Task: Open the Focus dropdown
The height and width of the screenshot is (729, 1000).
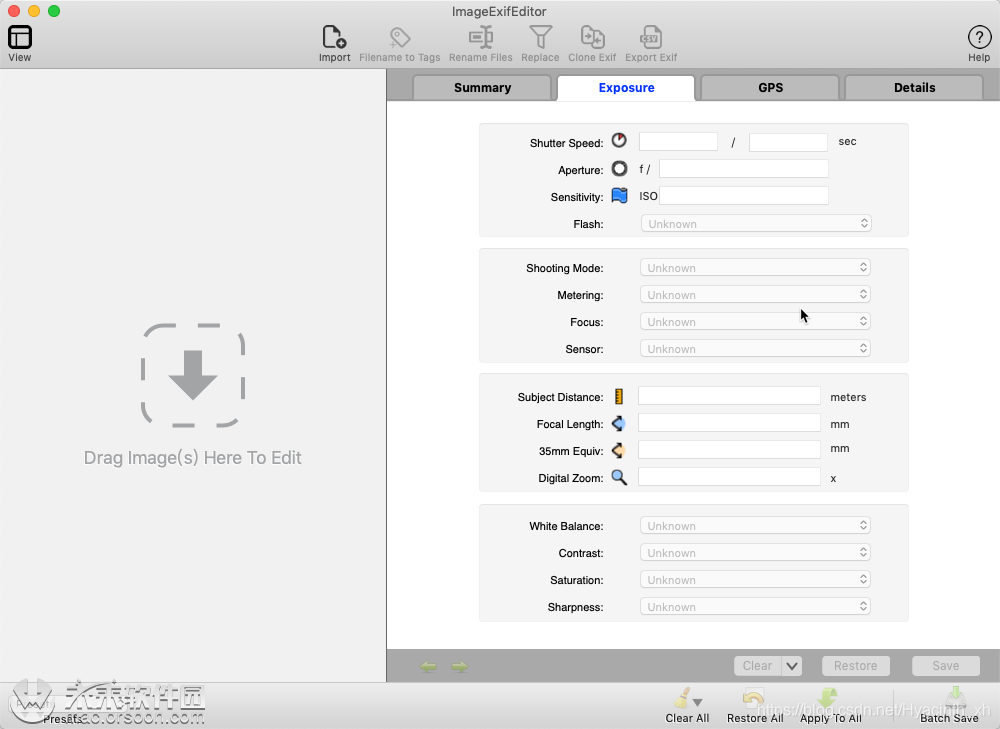Action: (755, 321)
